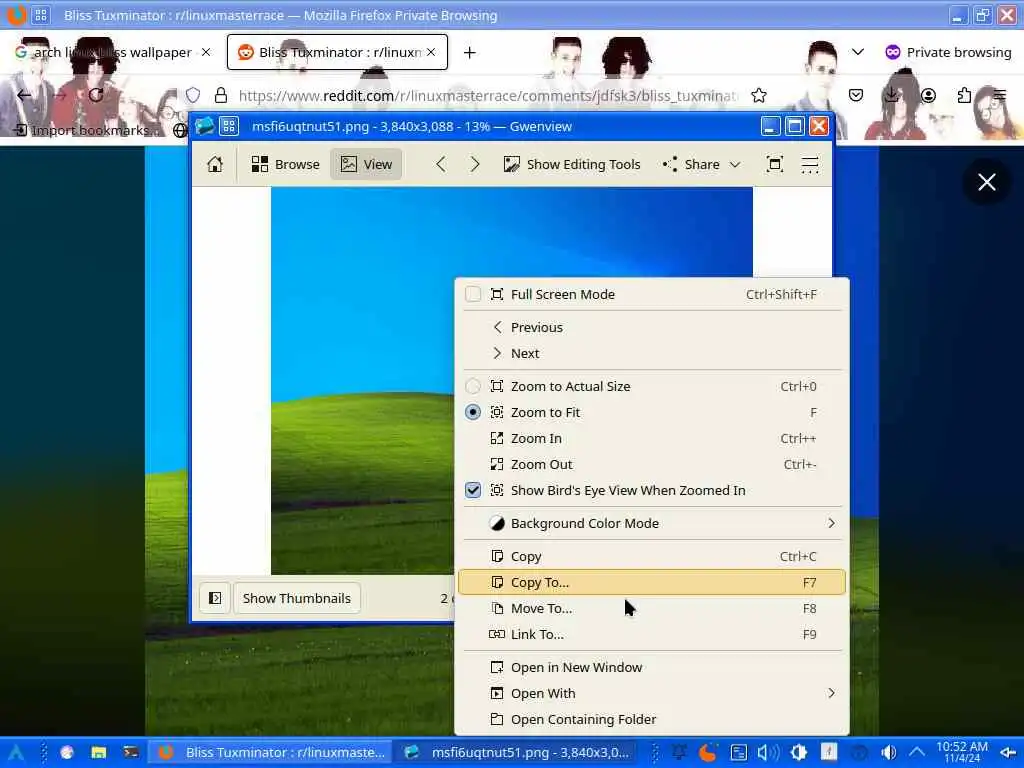This screenshot has width=1024, height=768.
Task: Close the Bliss Tuxminator Firefox tab
Action: tap(431, 52)
